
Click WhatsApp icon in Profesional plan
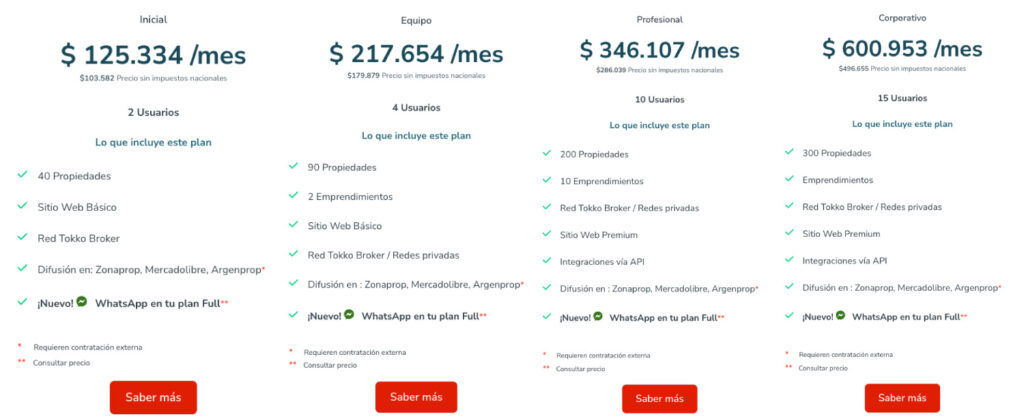(597, 316)
